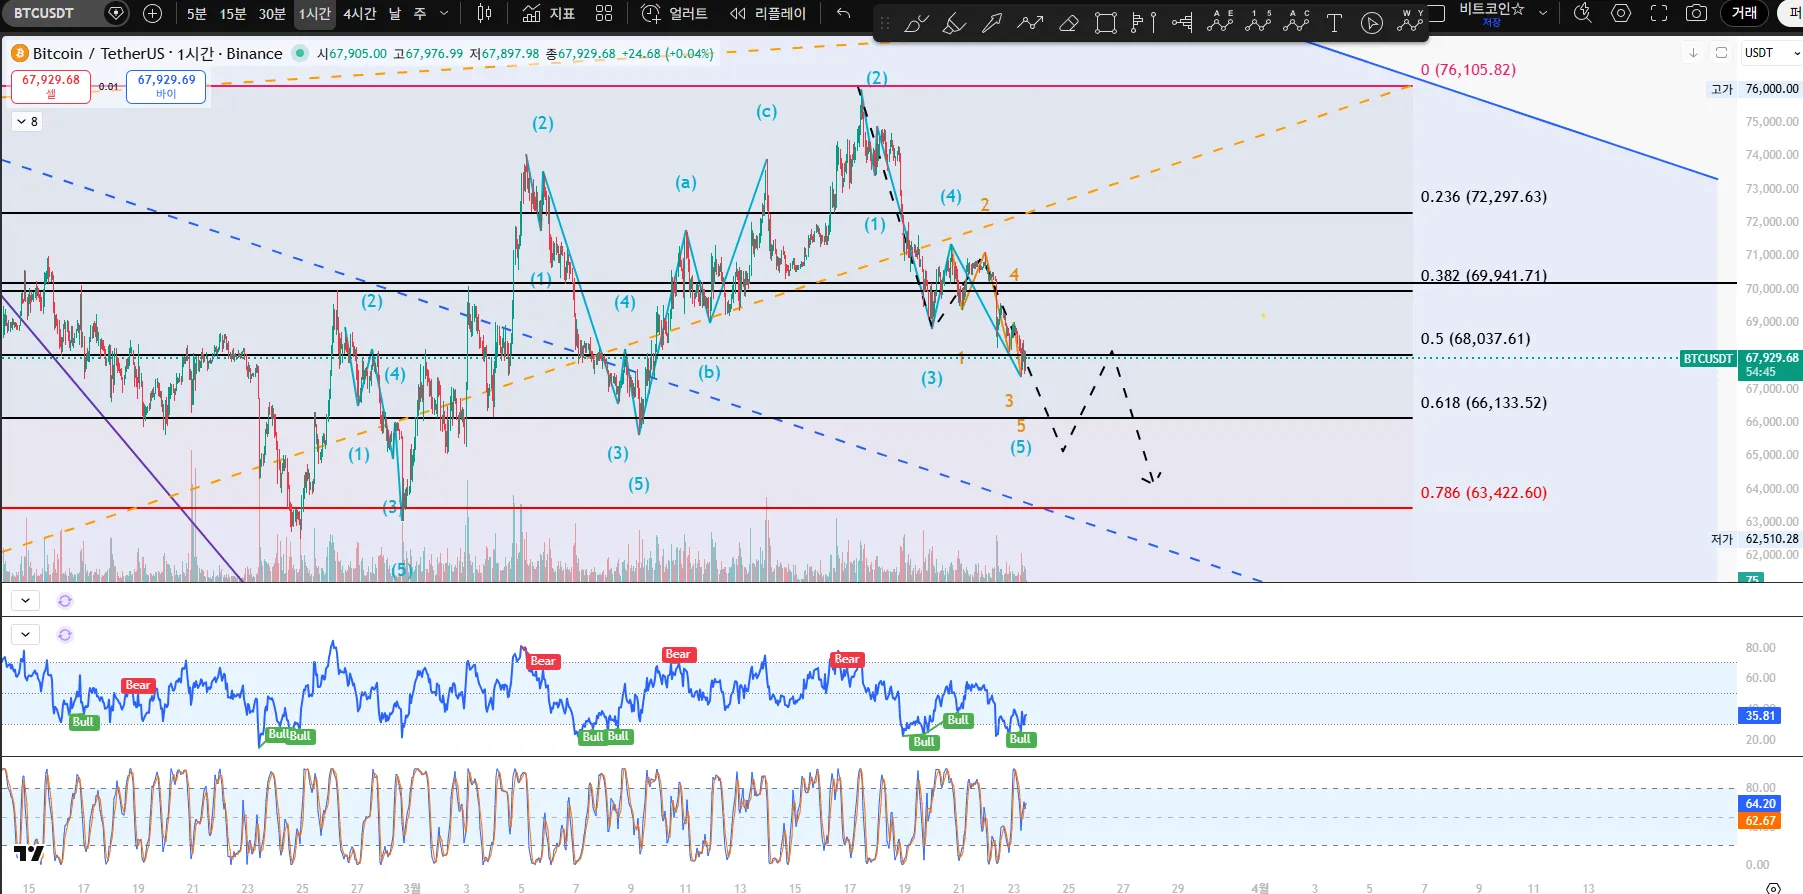Screen dimensions: 1803x894
Task: Expand the RSI pane legend chevron
Action: point(25,634)
